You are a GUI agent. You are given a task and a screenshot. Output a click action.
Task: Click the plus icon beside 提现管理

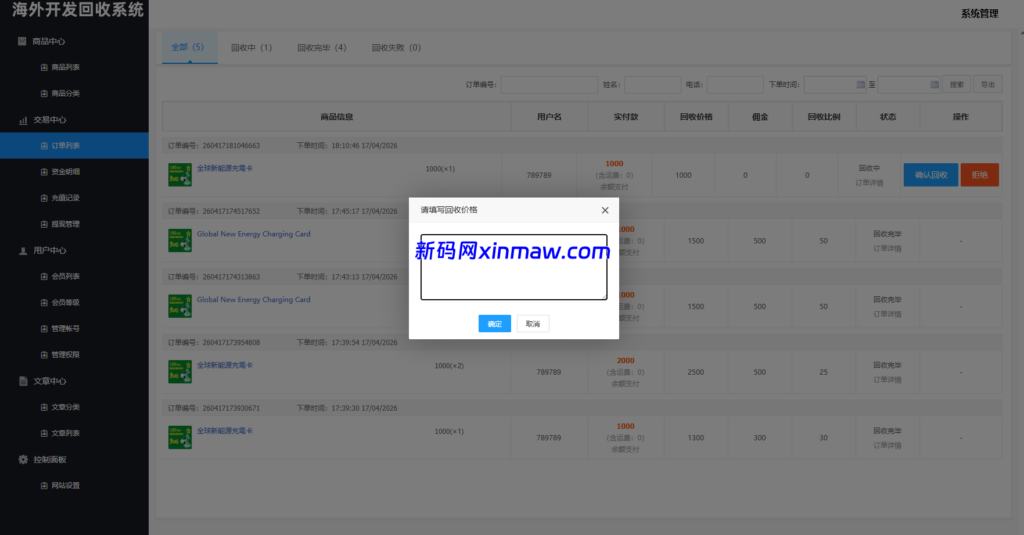[44, 224]
